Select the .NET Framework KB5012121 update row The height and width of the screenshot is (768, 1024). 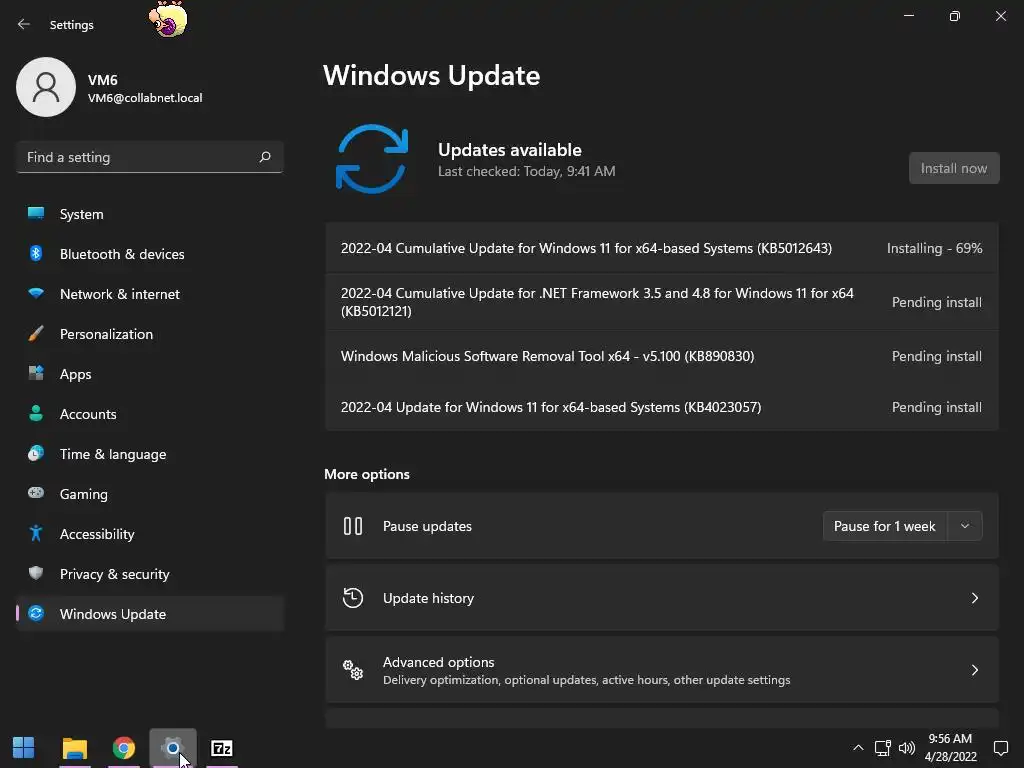coord(662,302)
